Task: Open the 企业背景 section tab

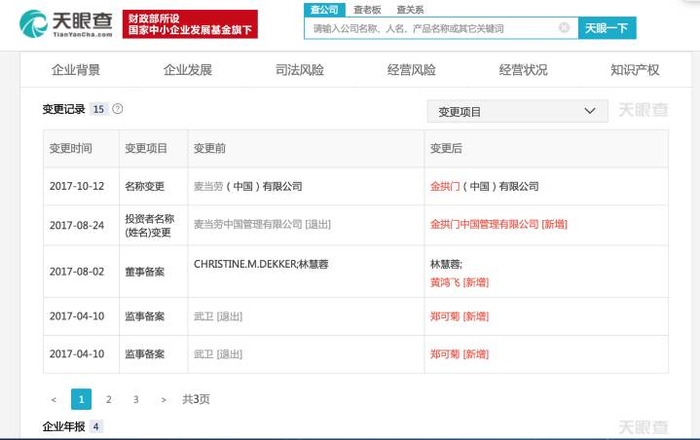Action: coord(76,70)
